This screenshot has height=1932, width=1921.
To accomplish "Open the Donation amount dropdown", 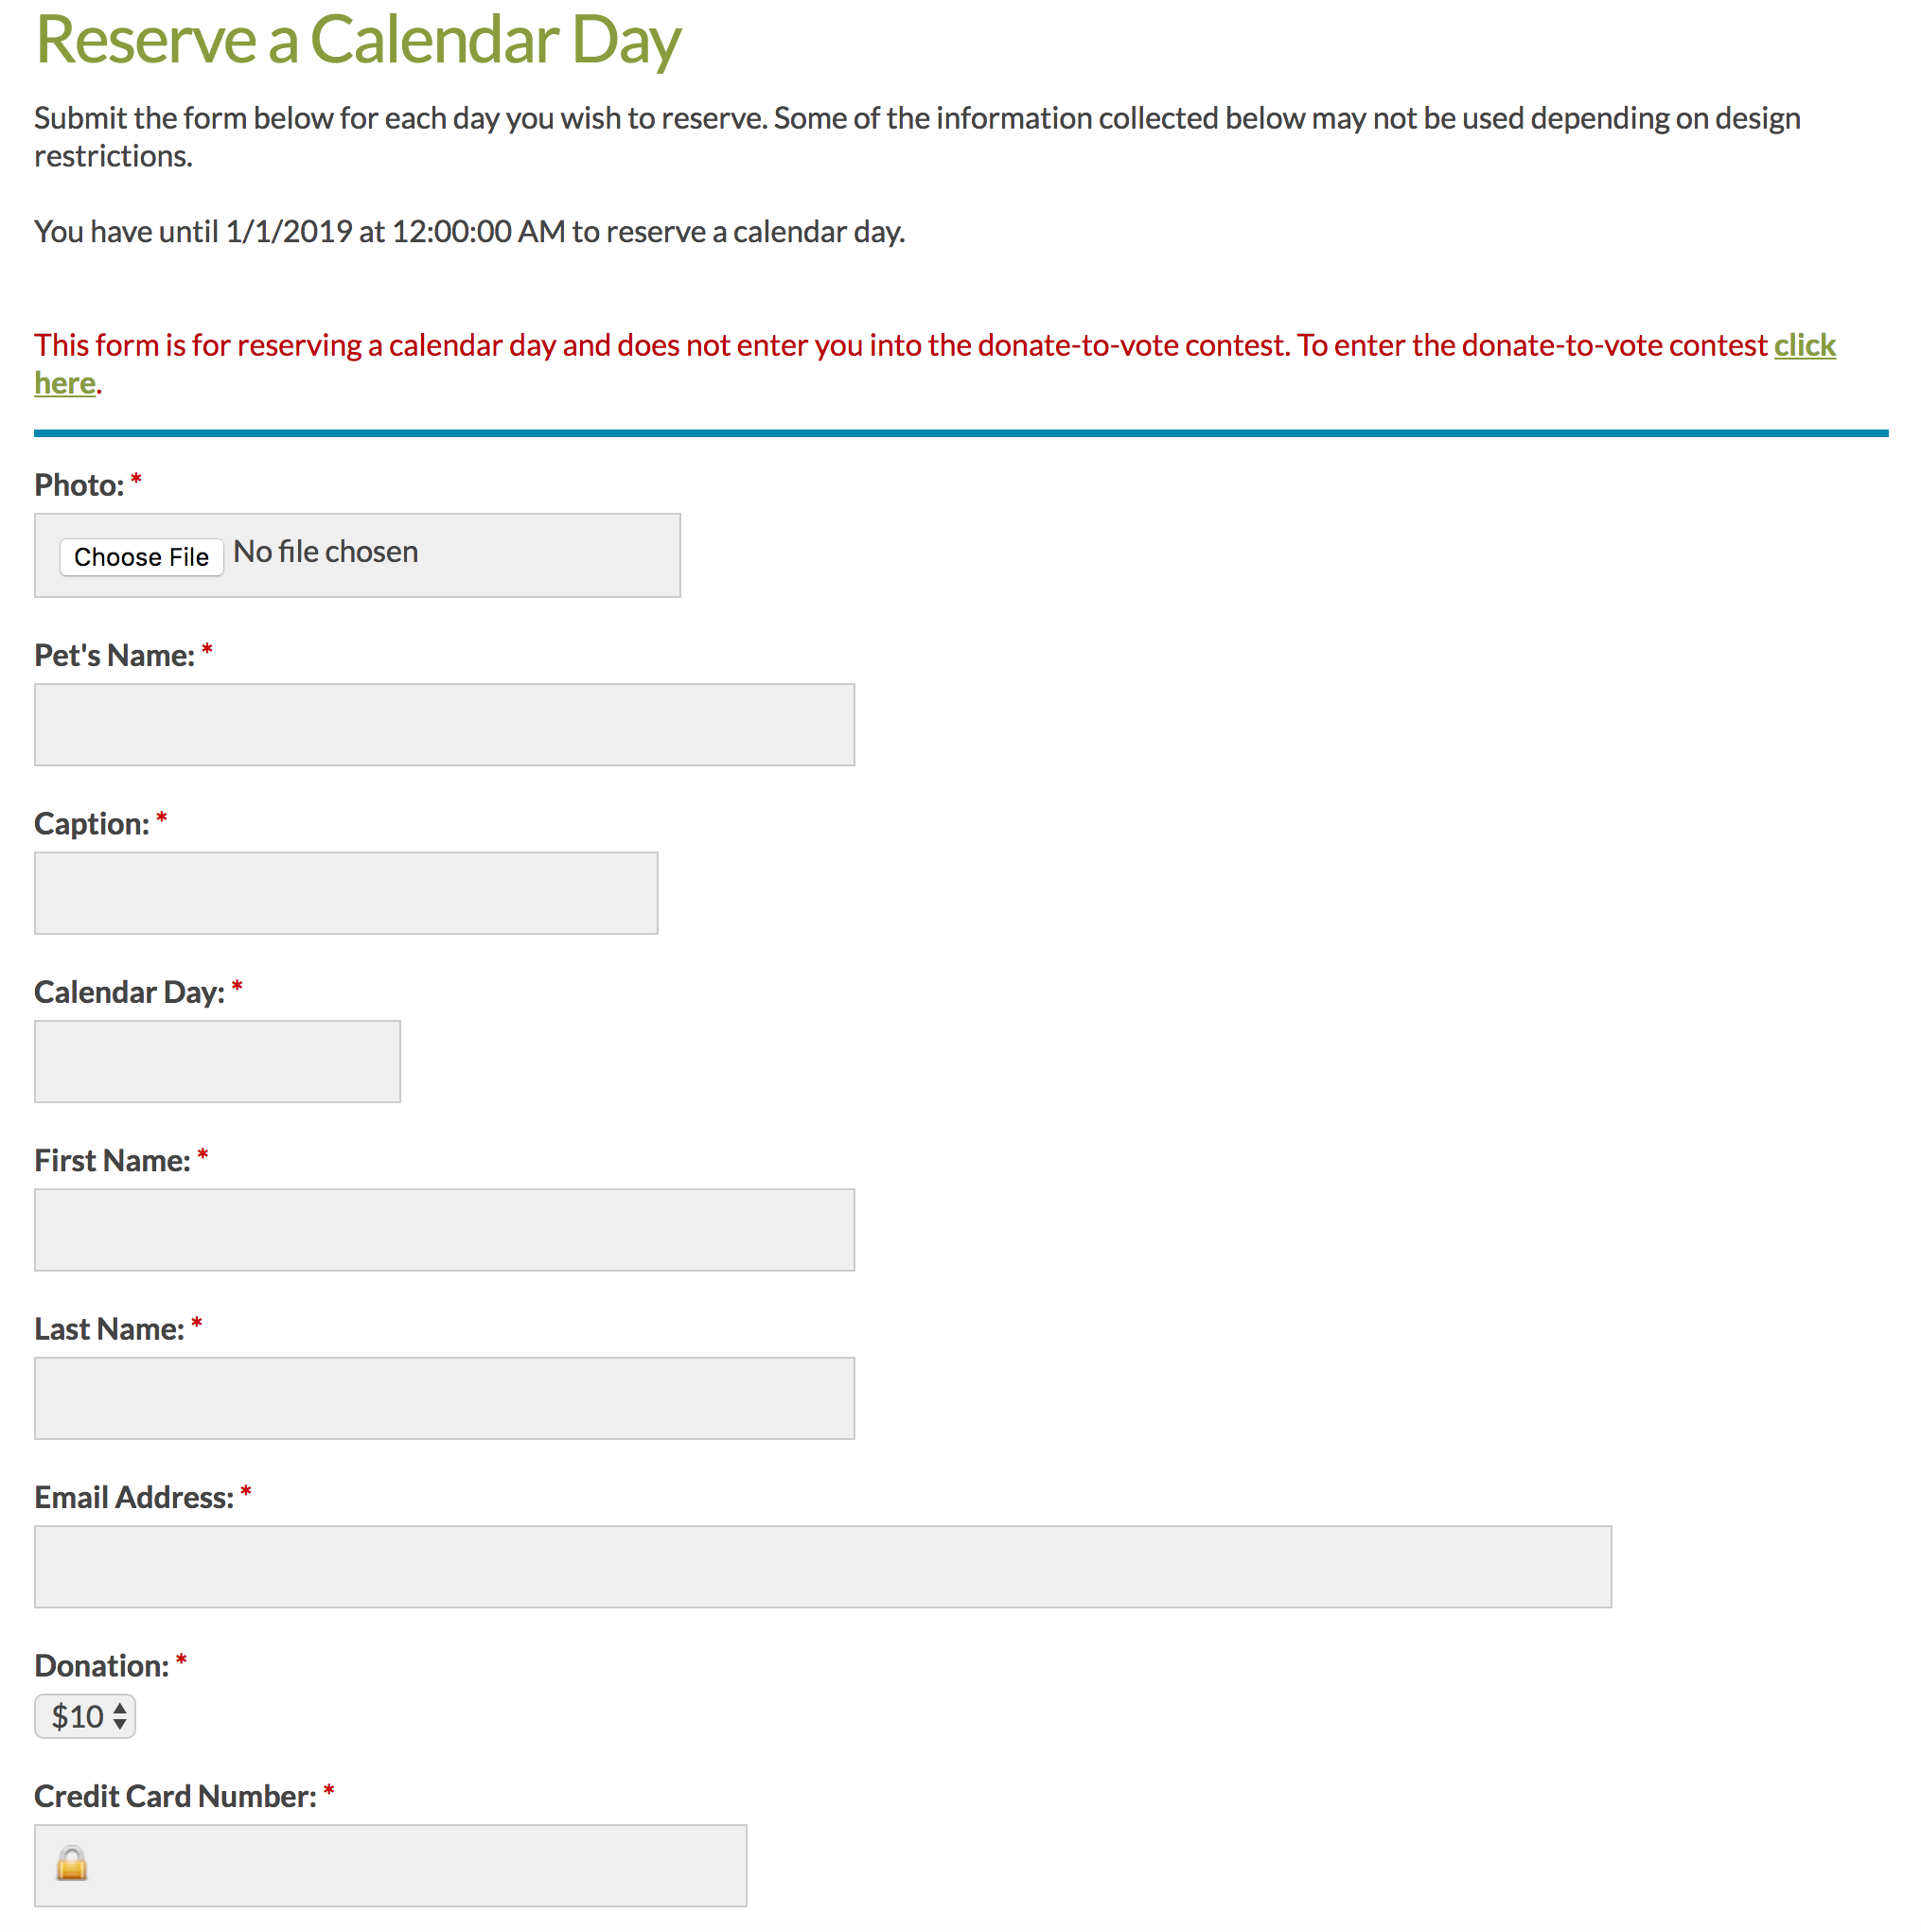I will pos(85,1717).
